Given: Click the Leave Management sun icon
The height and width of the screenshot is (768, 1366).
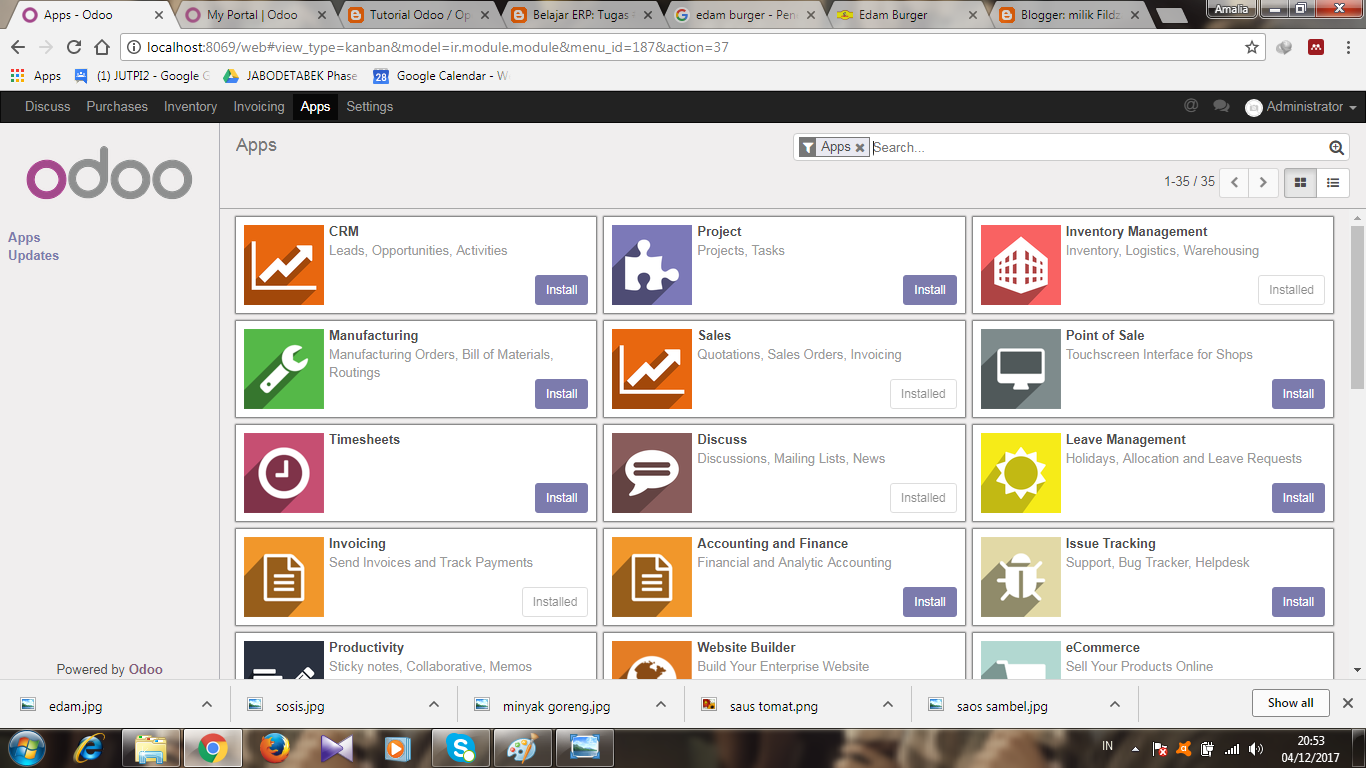Looking at the screenshot, I should point(1021,473).
